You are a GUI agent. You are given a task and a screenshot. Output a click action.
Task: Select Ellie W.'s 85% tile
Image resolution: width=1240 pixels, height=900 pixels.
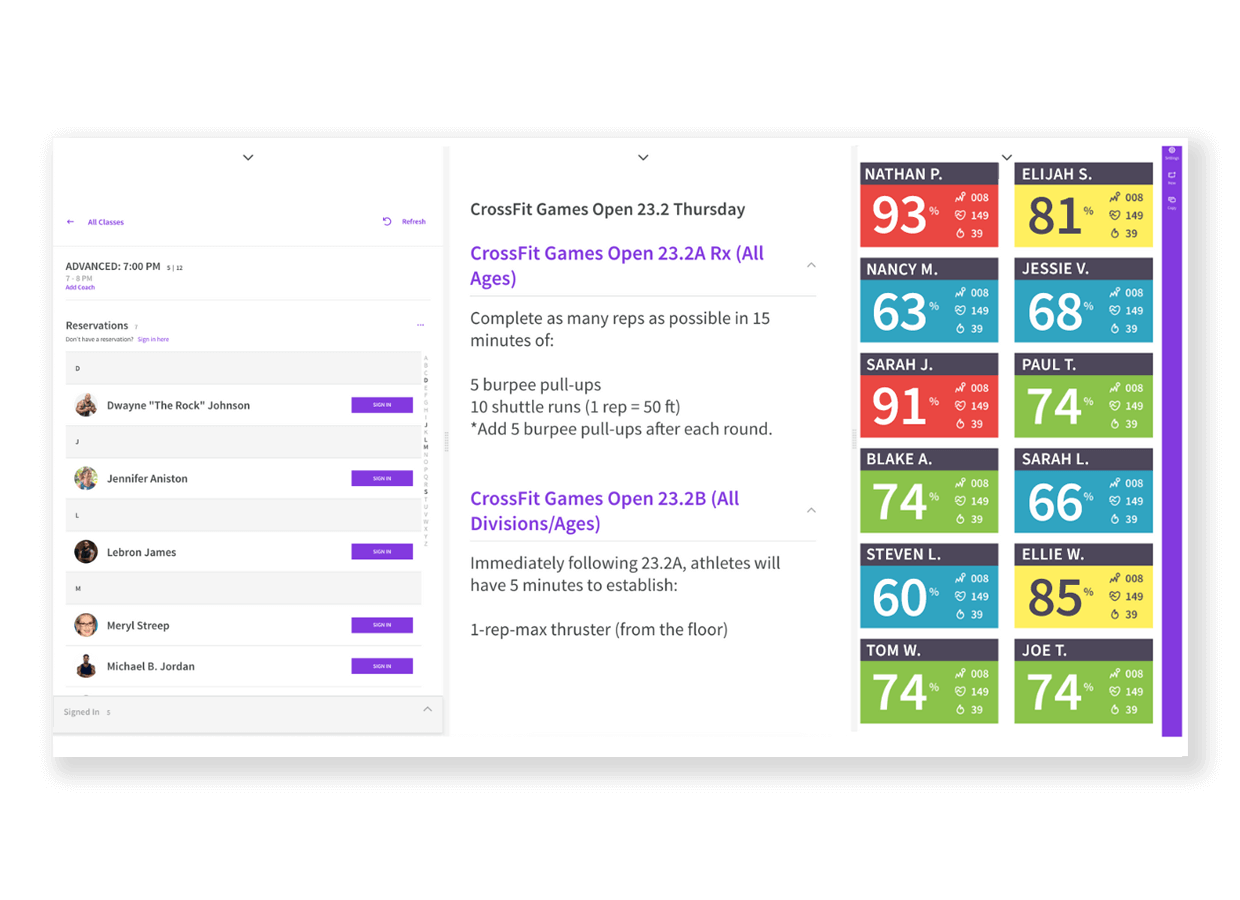tap(1083, 585)
